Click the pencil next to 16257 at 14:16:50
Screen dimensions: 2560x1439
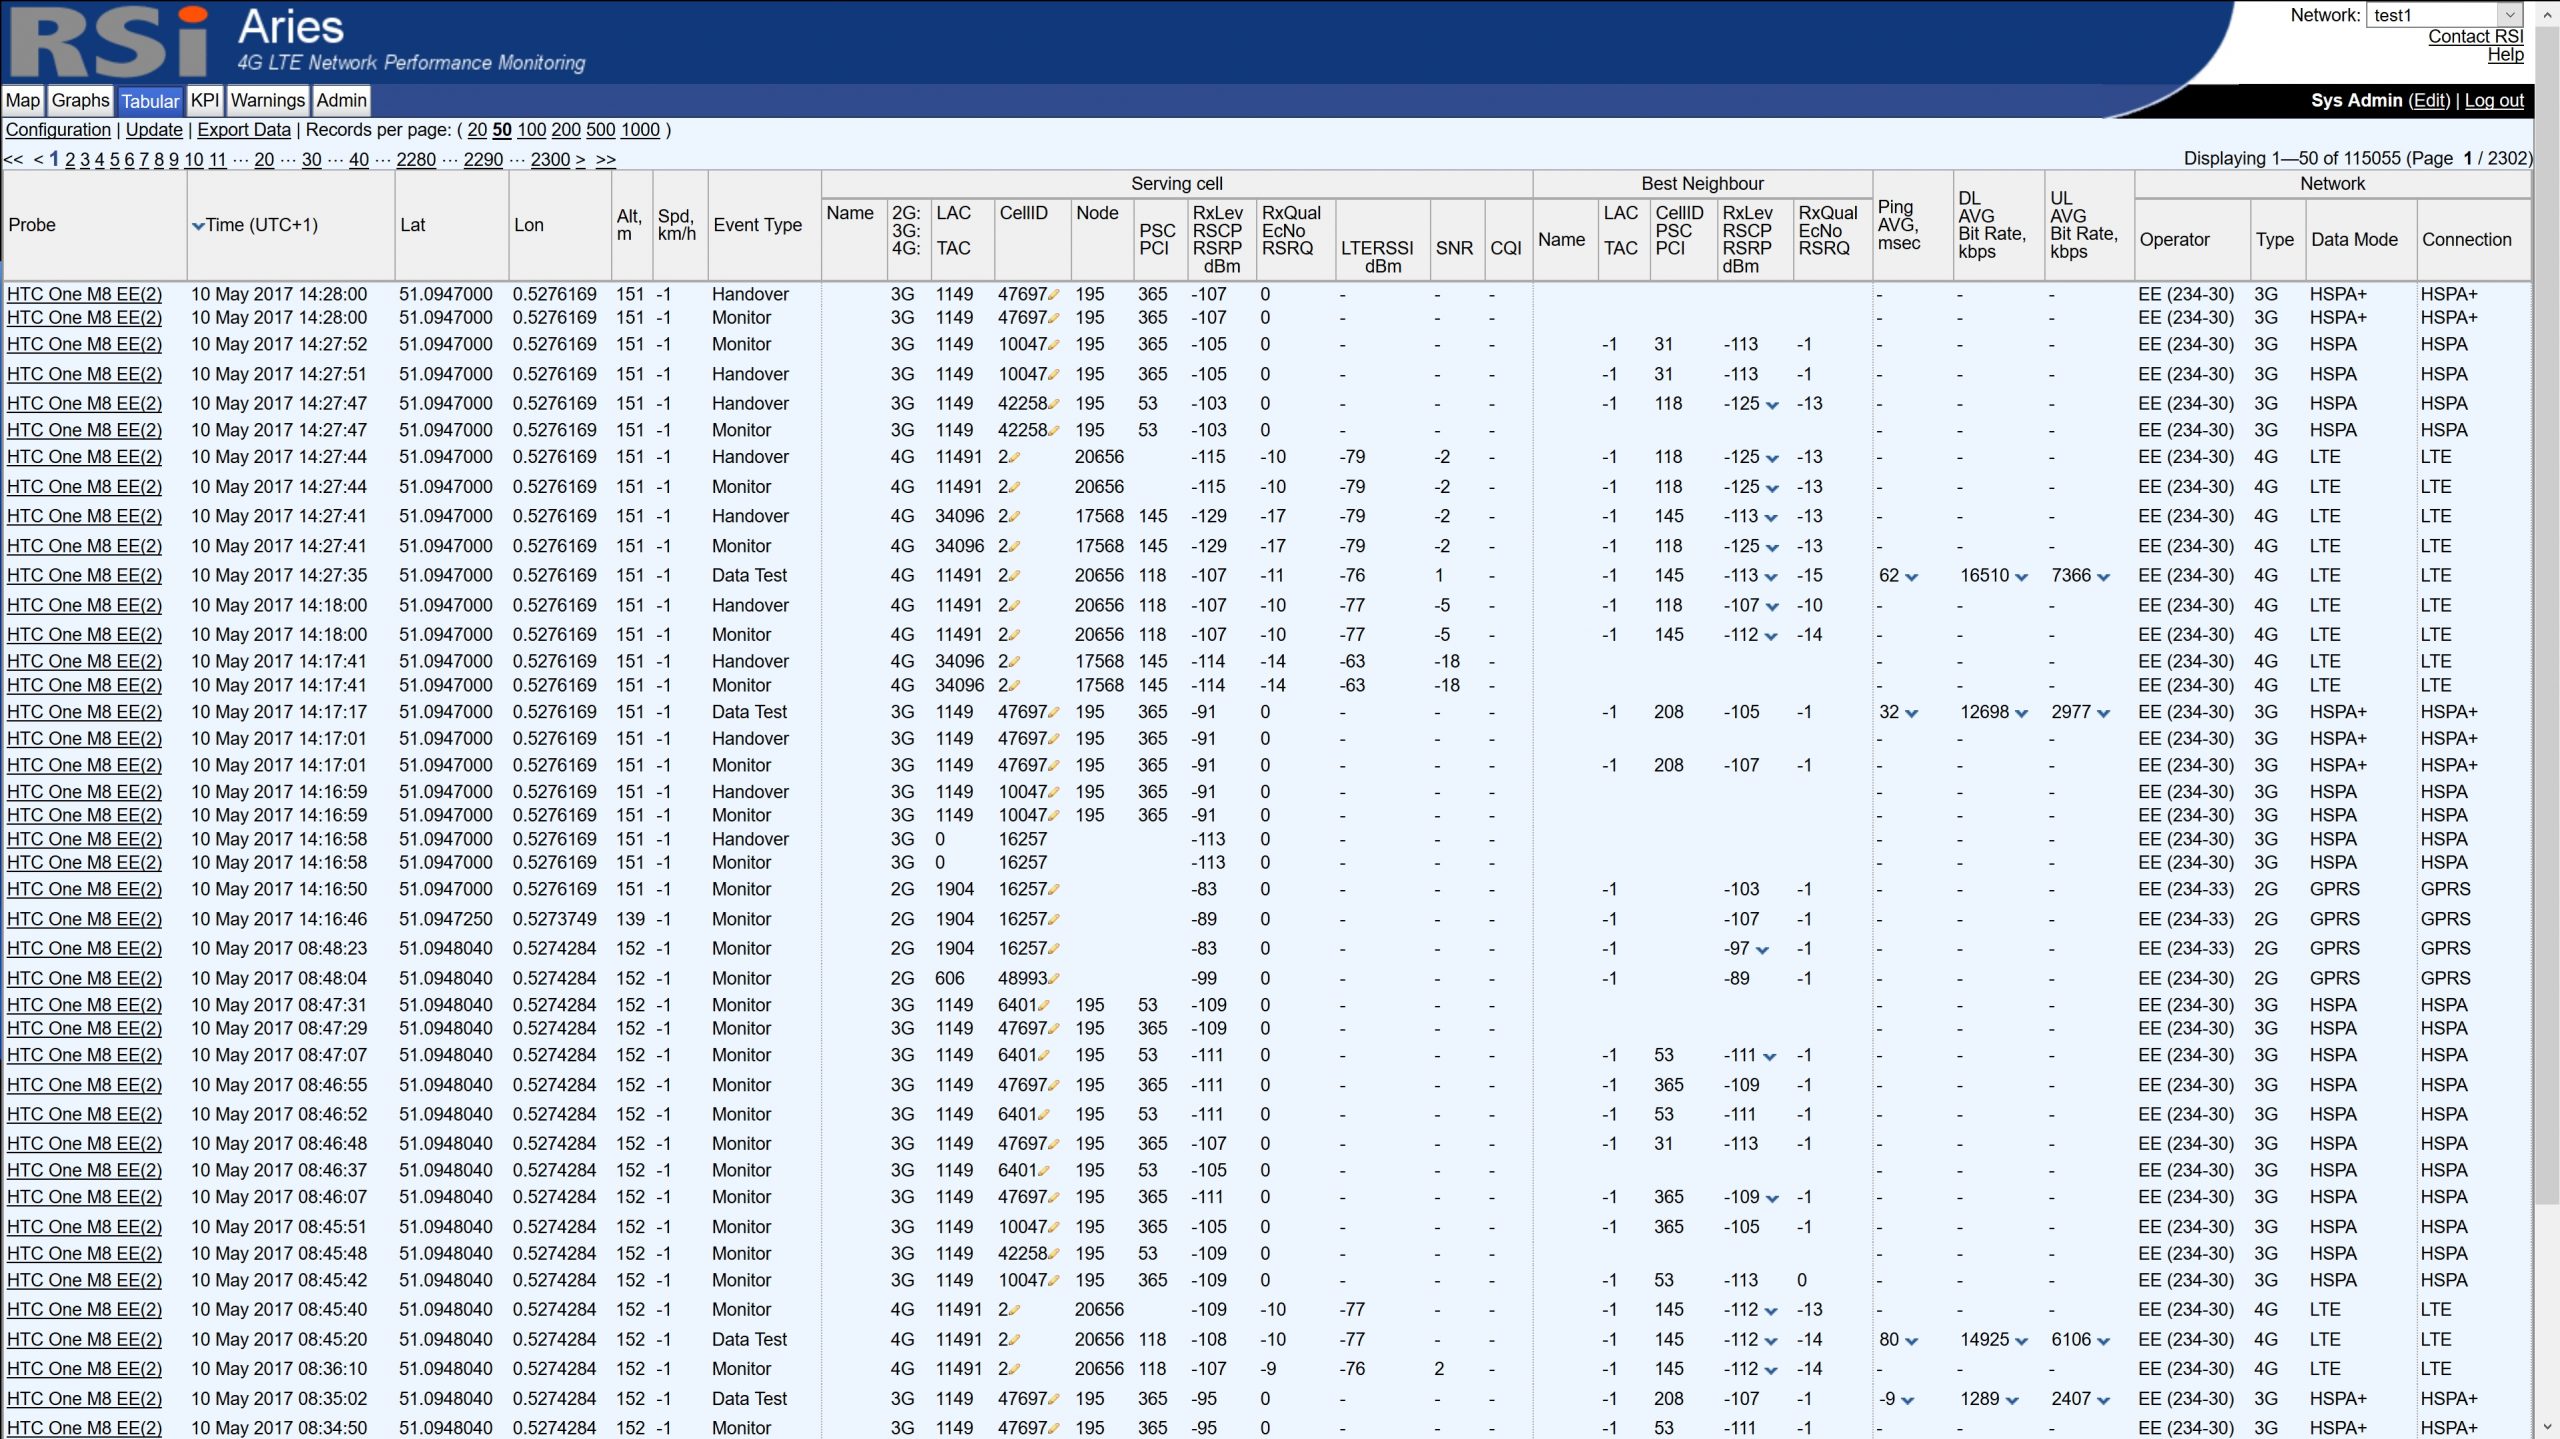point(1054,890)
